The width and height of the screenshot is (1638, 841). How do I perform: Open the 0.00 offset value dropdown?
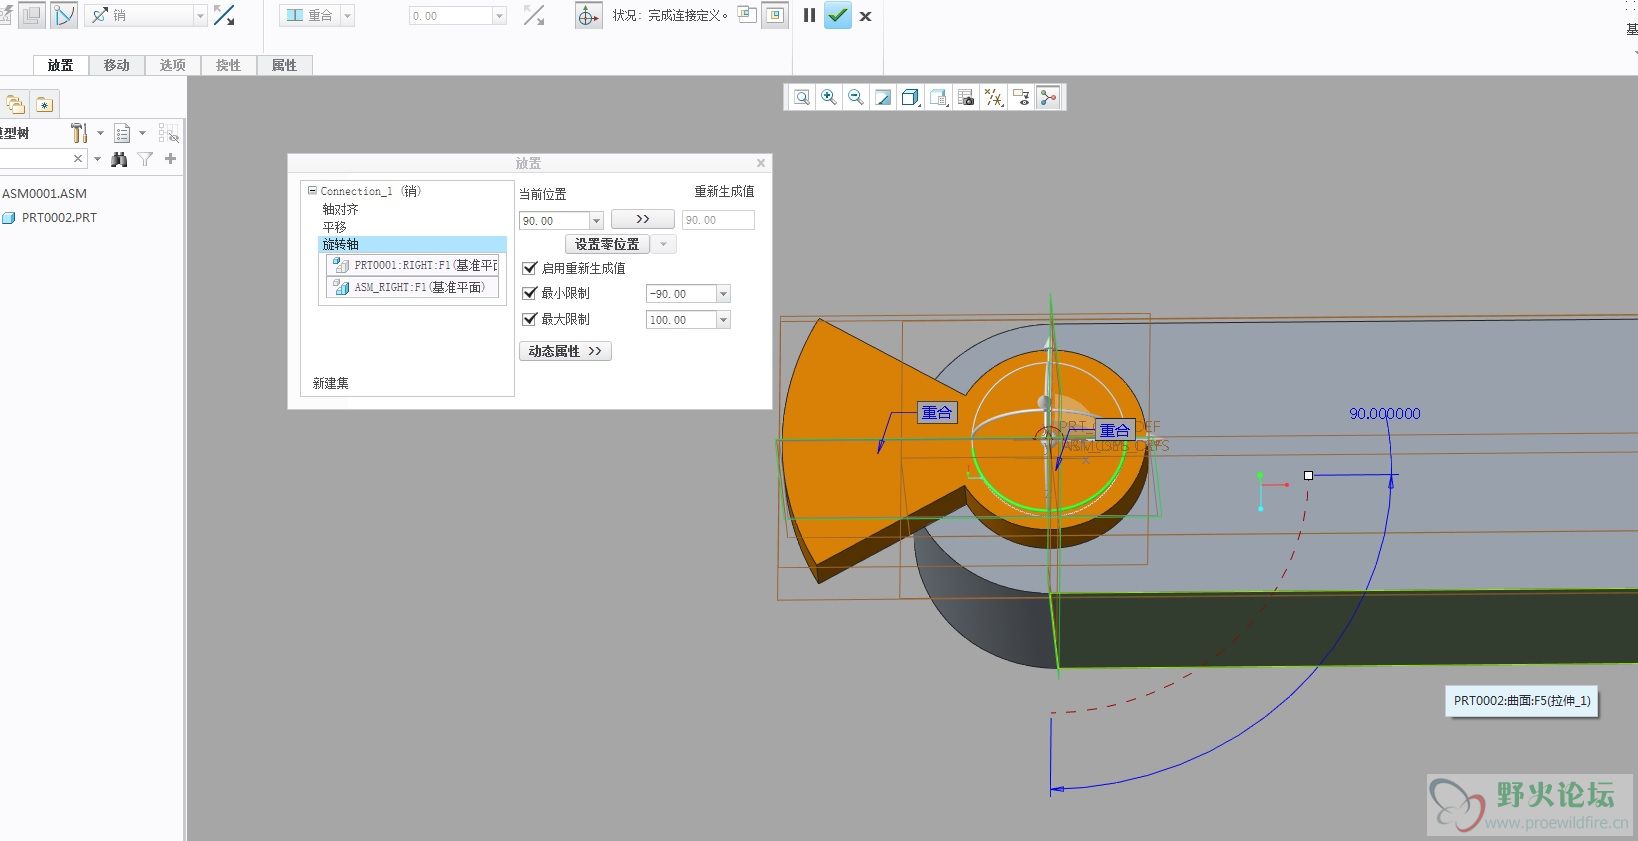(x=499, y=16)
